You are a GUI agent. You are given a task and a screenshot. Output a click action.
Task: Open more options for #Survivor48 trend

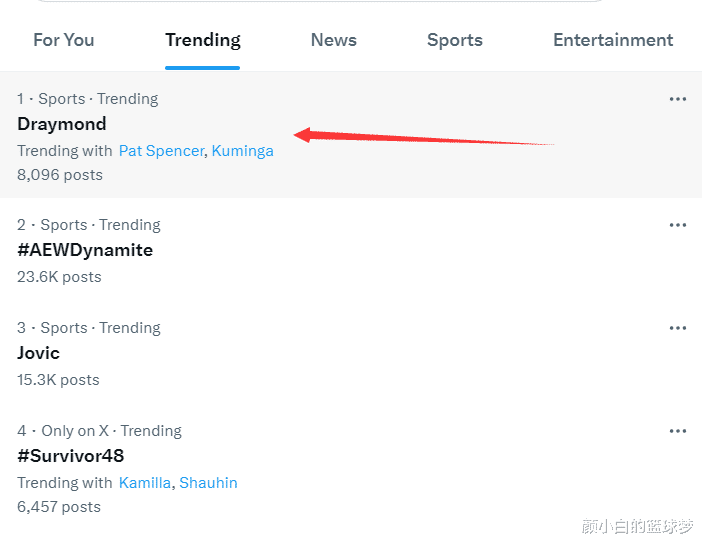tap(678, 431)
